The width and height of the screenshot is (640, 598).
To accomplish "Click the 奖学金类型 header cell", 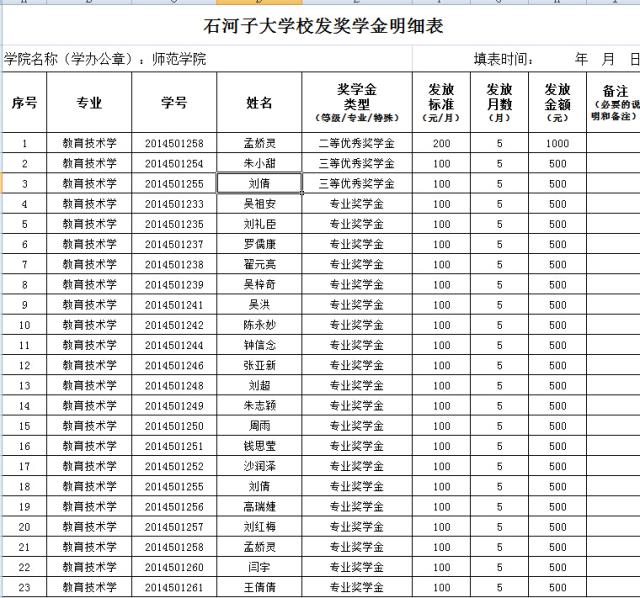I will point(357,102).
